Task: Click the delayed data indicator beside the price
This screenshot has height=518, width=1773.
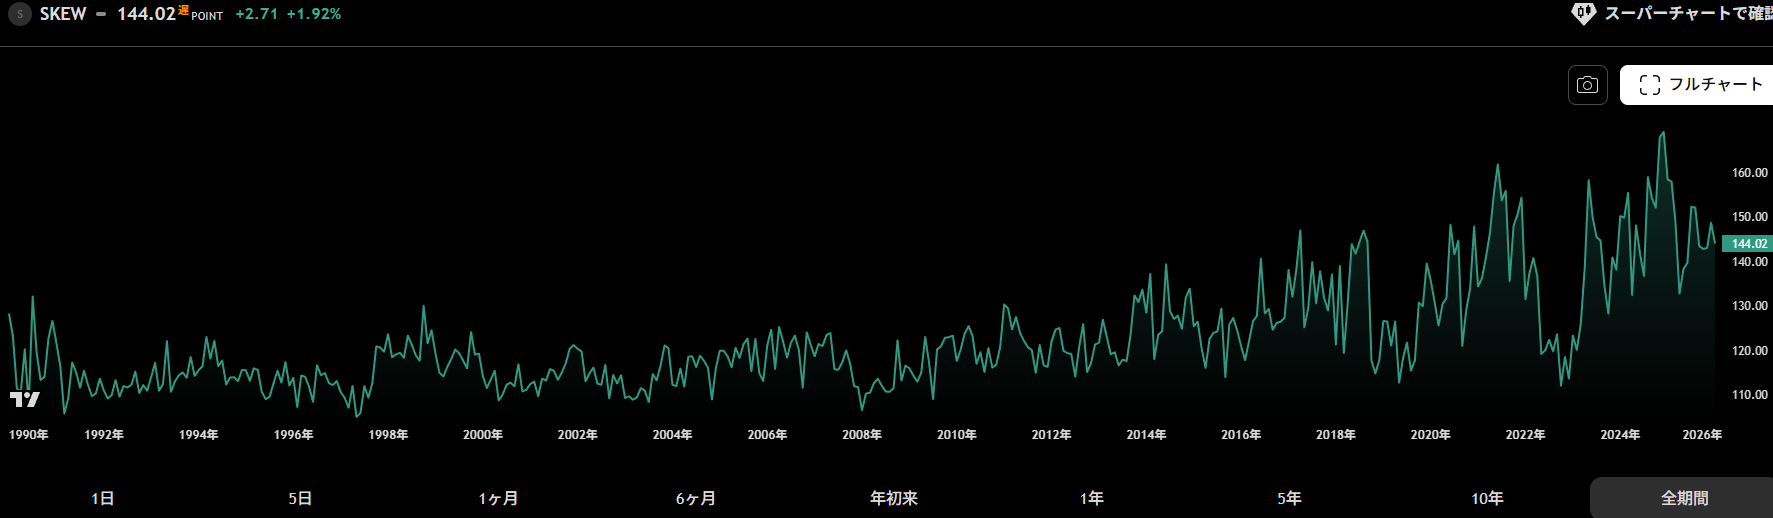Action: pyautogui.click(x=183, y=10)
